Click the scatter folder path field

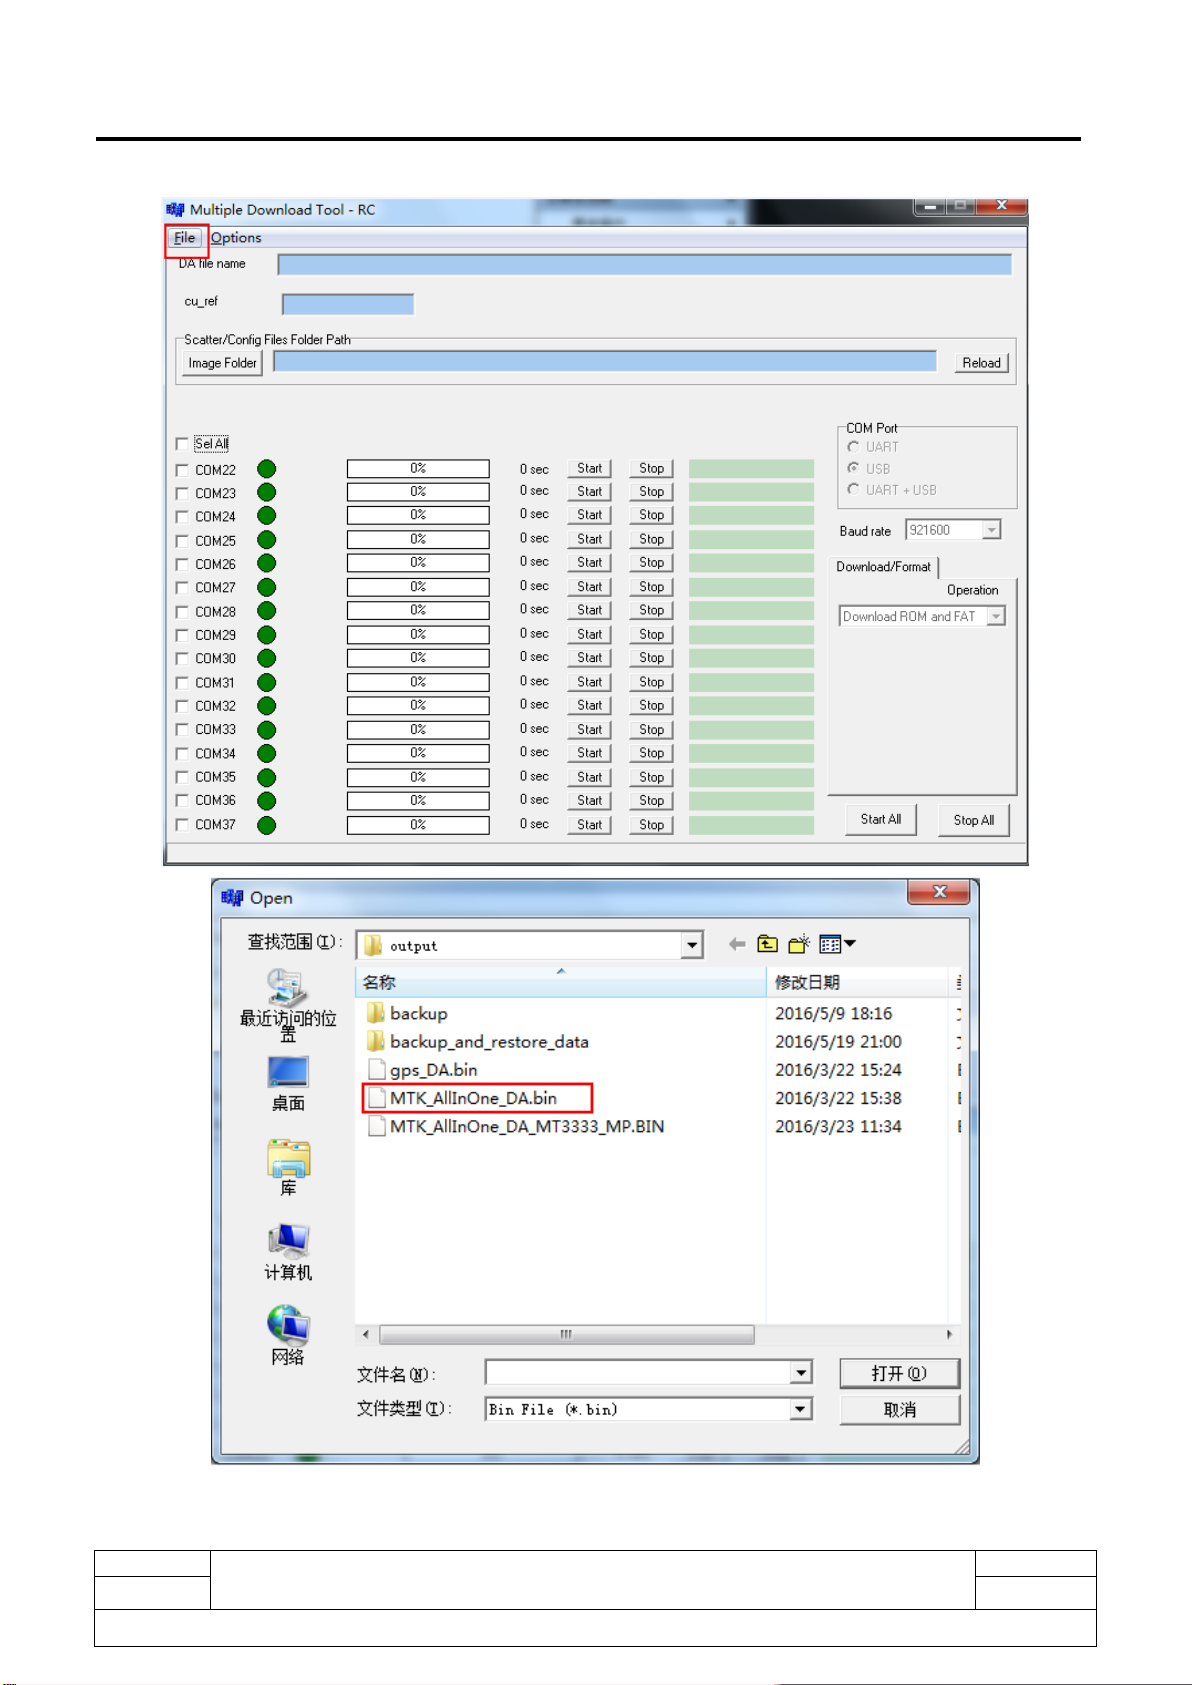tap(605, 362)
